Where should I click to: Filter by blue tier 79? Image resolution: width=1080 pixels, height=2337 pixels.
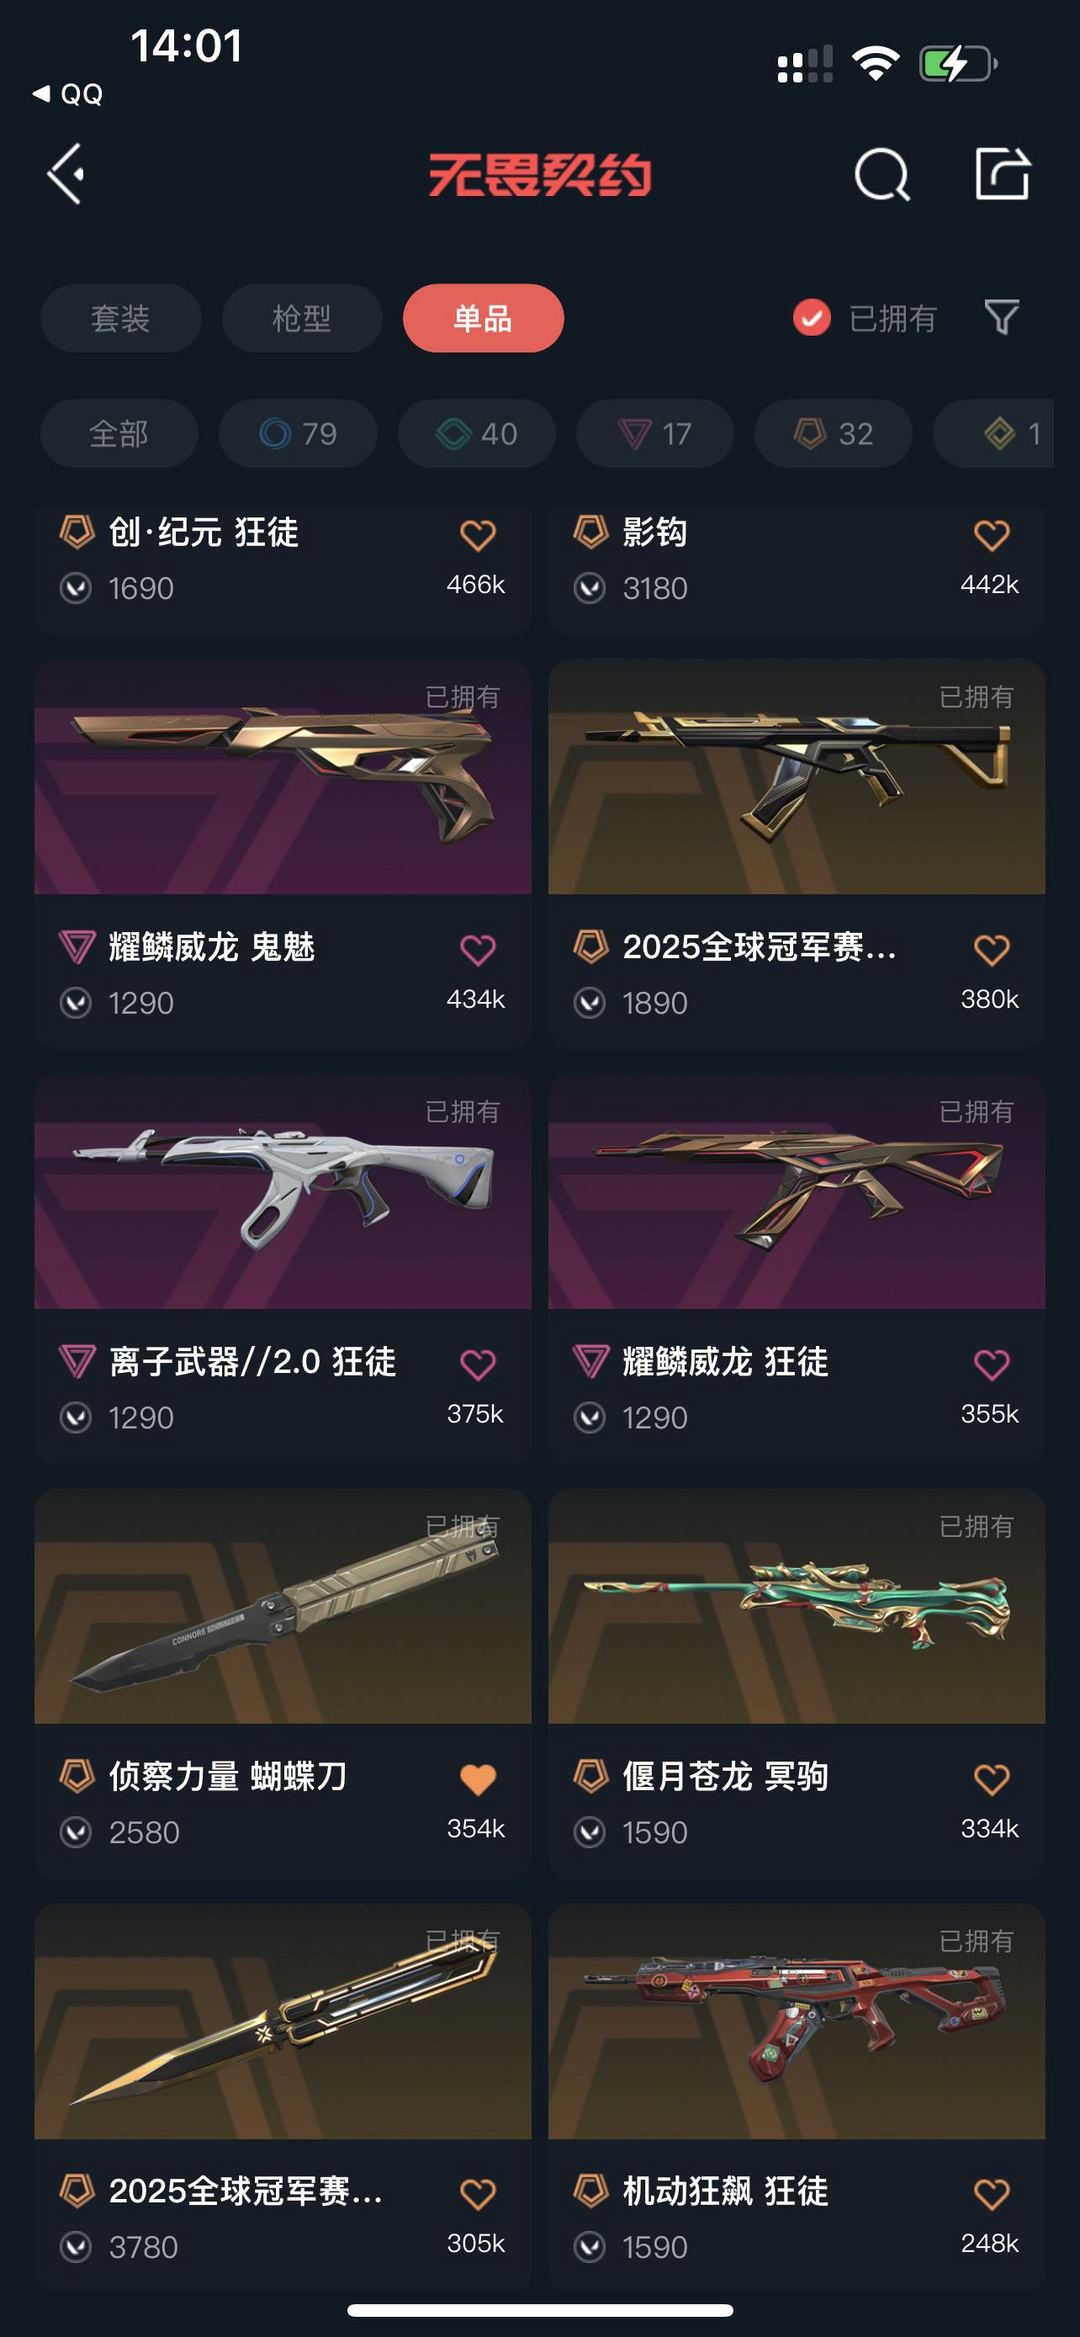tap(298, 433)
